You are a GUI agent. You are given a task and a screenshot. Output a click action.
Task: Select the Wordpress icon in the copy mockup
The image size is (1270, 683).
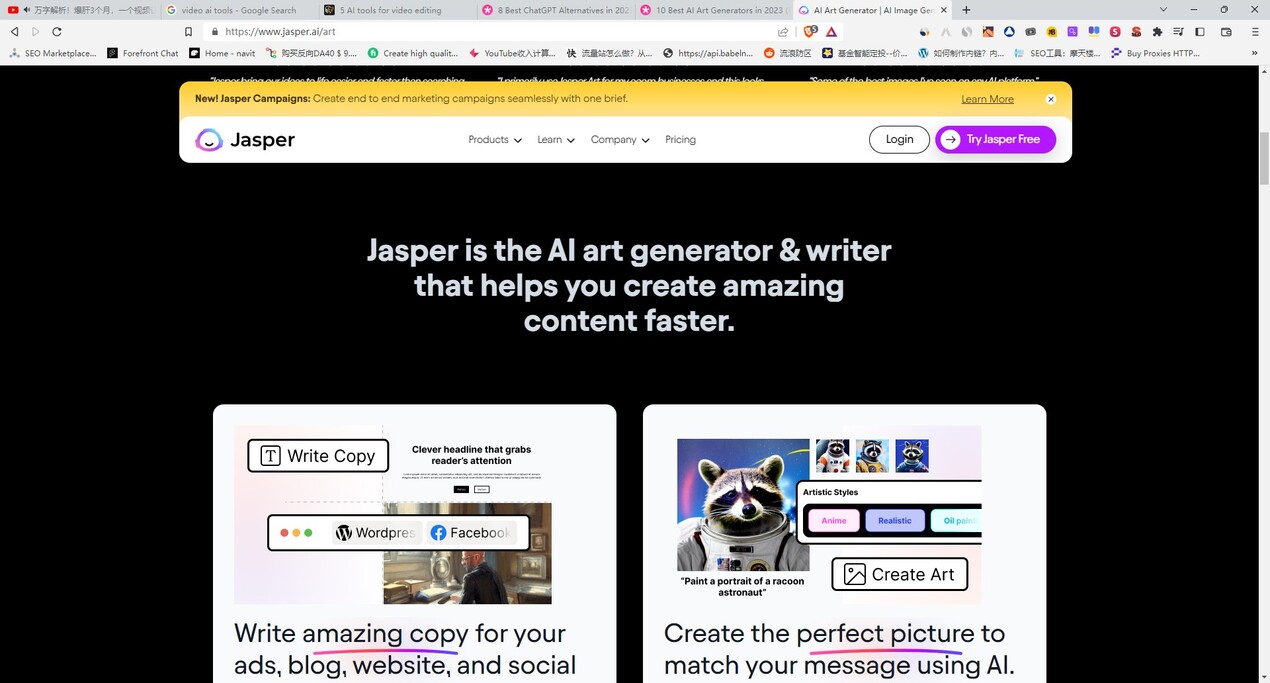click(x=345, y=532)
